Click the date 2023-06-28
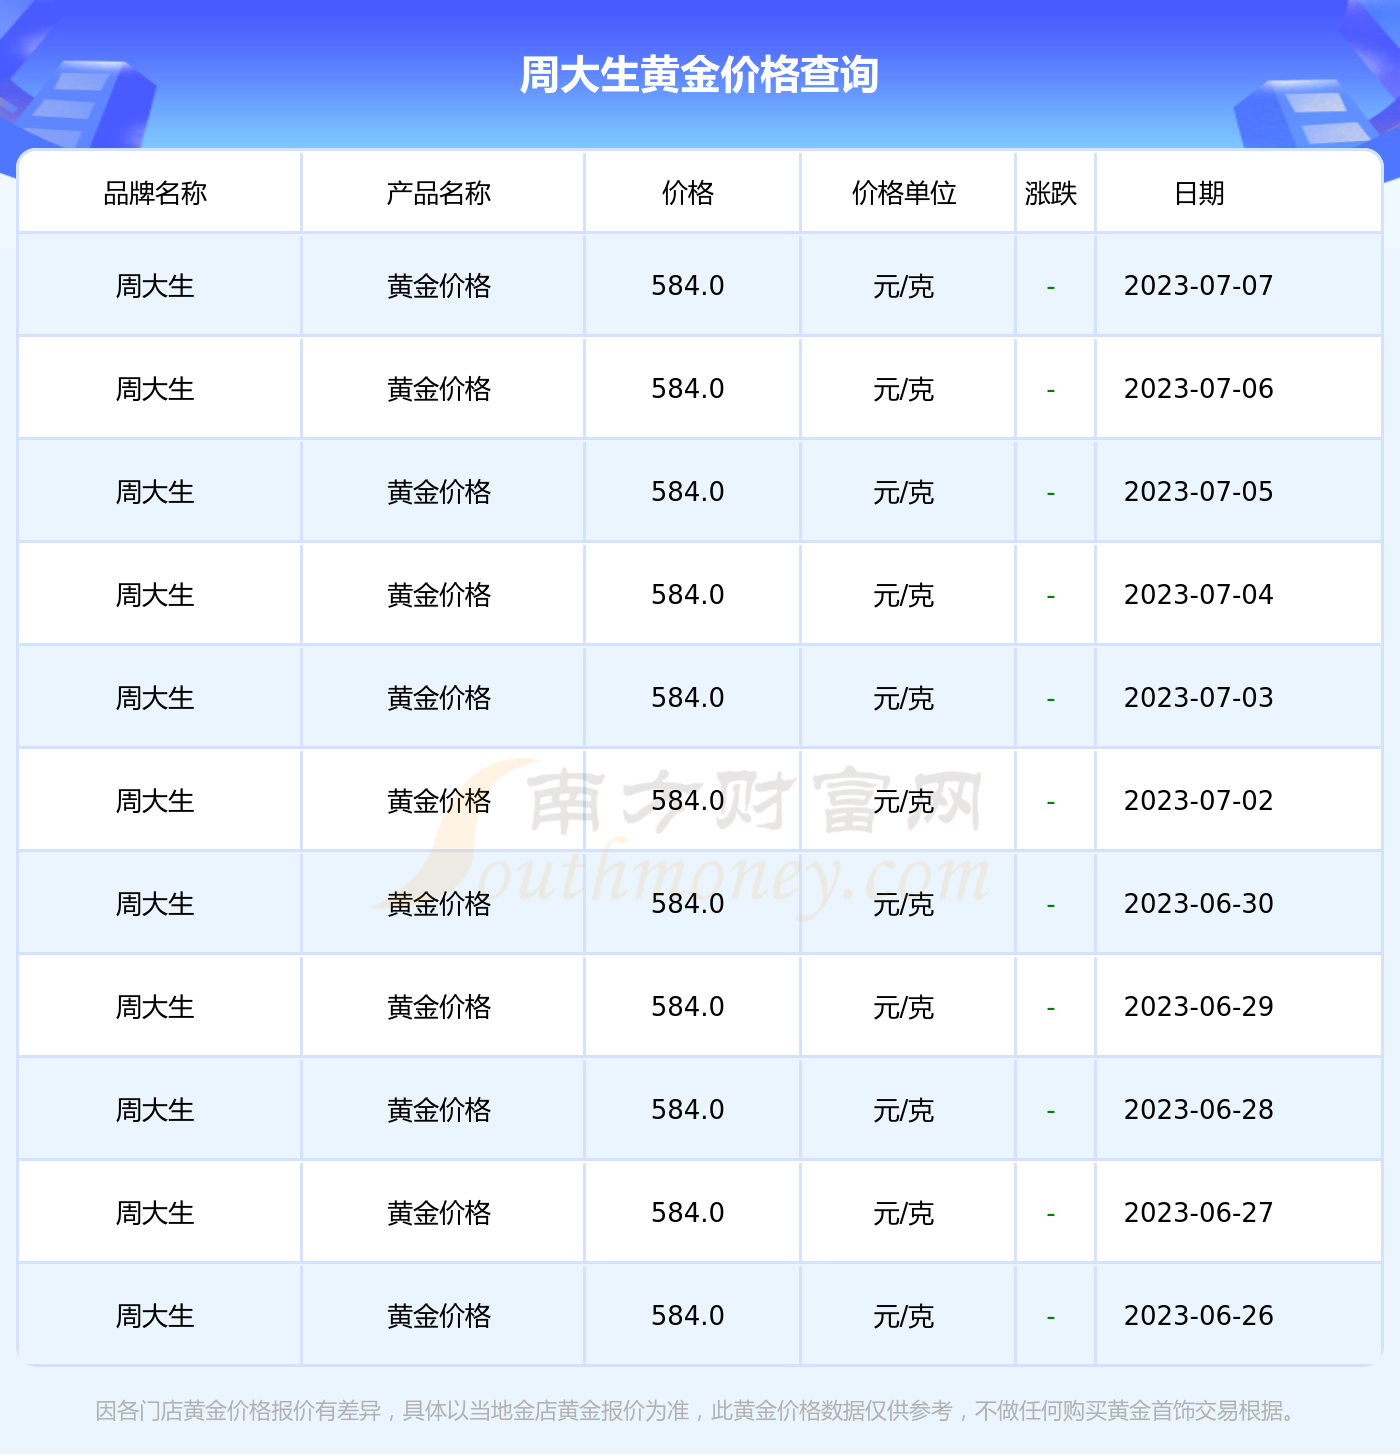1400x1455 pixels. point(1199,1110)
